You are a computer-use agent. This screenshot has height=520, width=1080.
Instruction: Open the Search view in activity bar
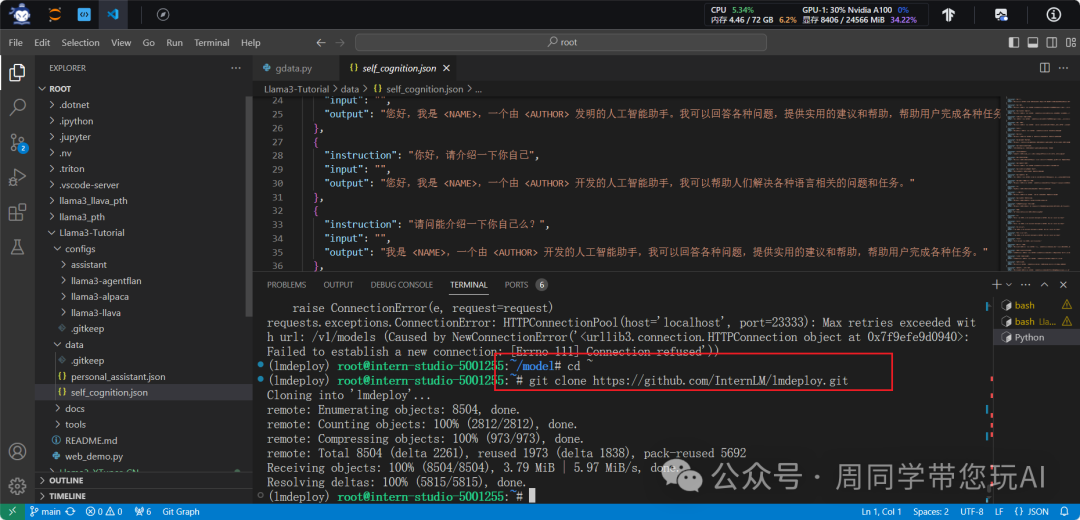(17, 107)
